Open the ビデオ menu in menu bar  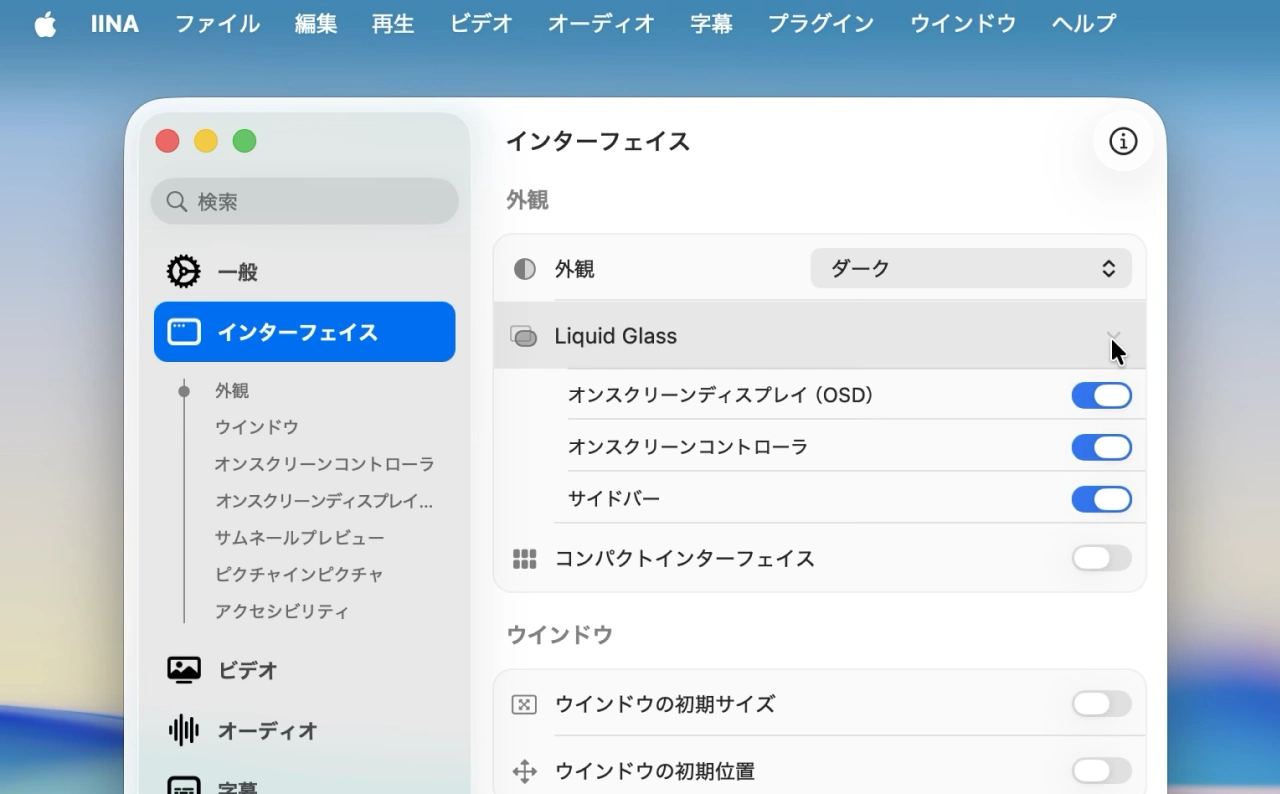pyautogui.click(x=481, y=24)
